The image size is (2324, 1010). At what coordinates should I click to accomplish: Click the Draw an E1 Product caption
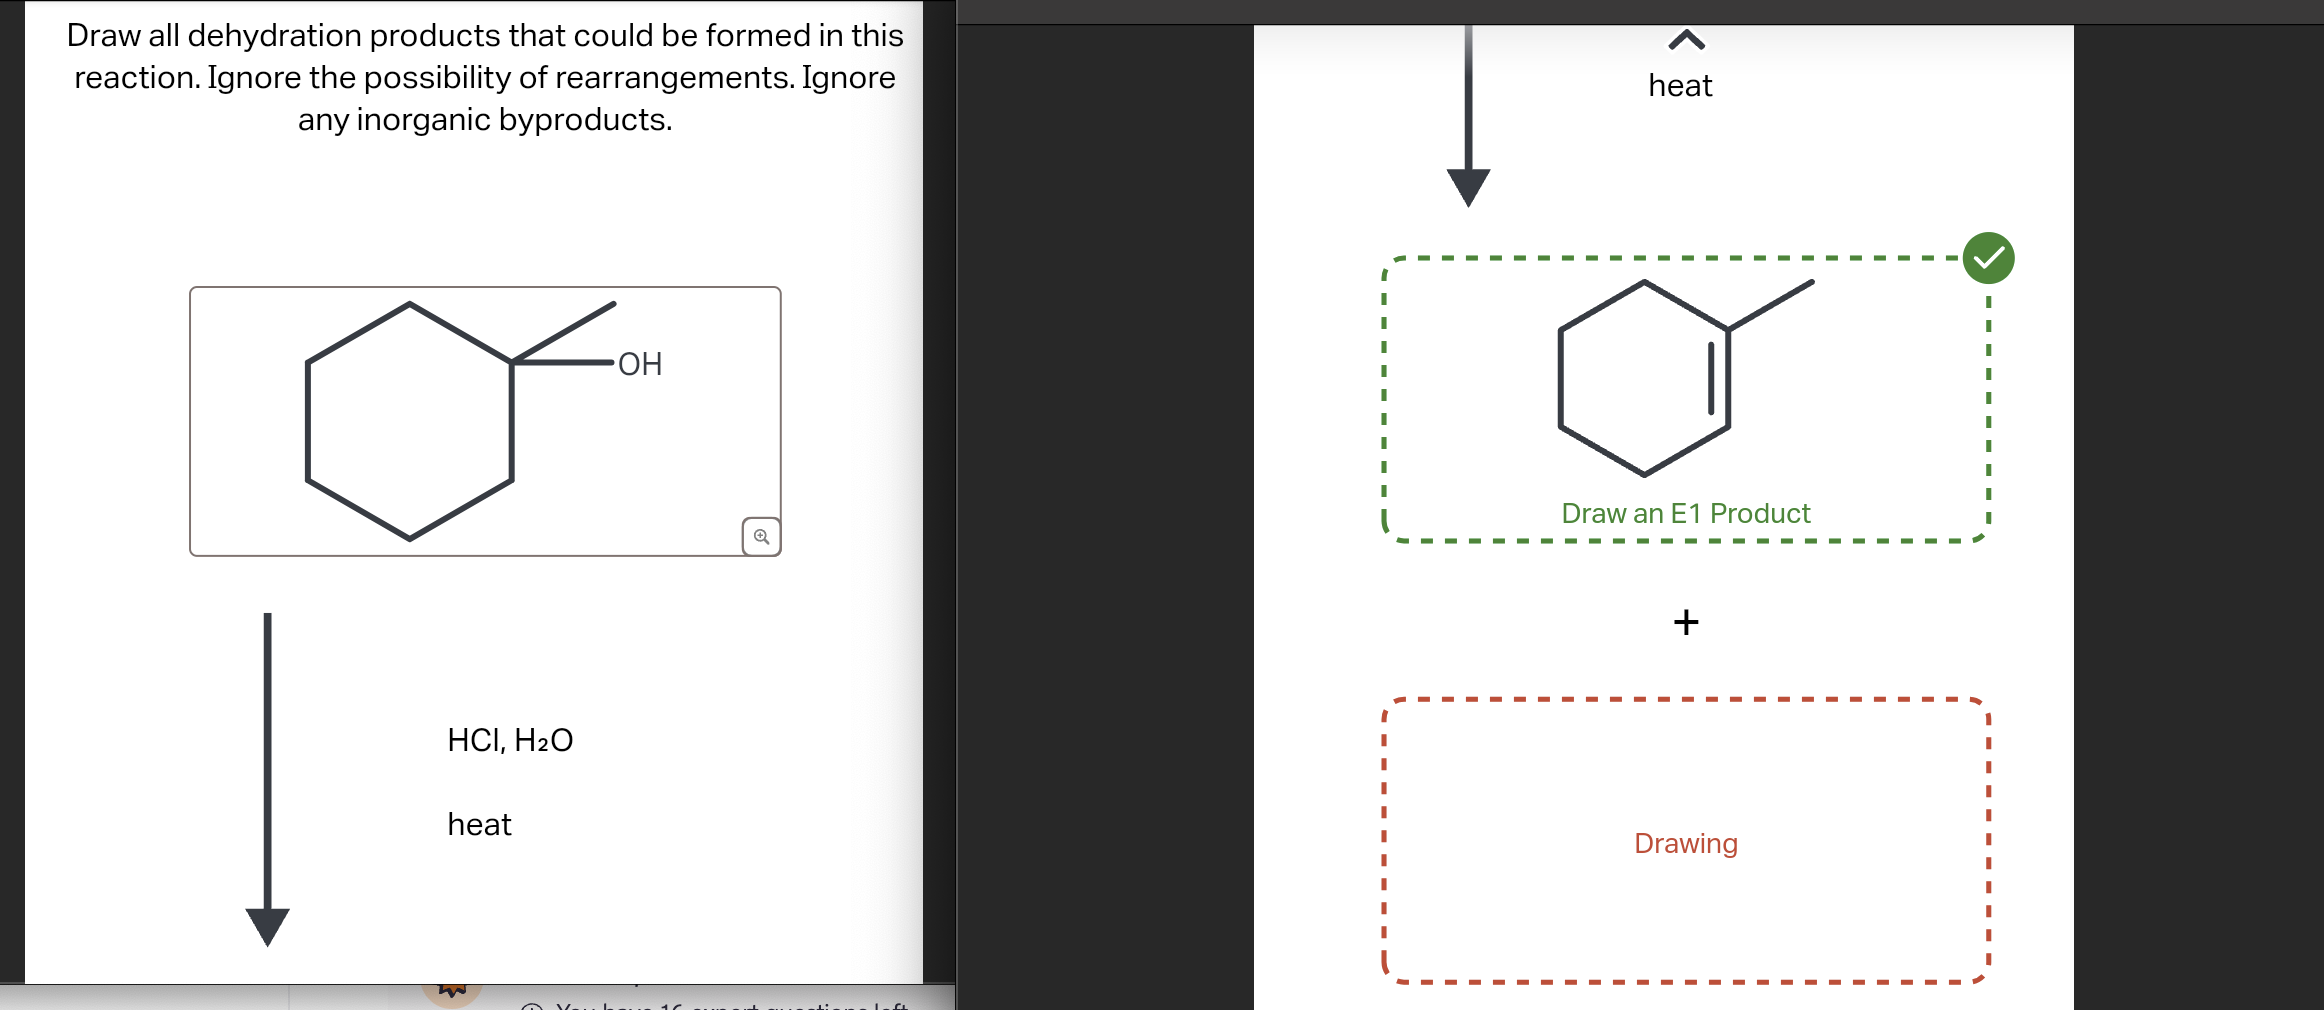[1686, 513]
